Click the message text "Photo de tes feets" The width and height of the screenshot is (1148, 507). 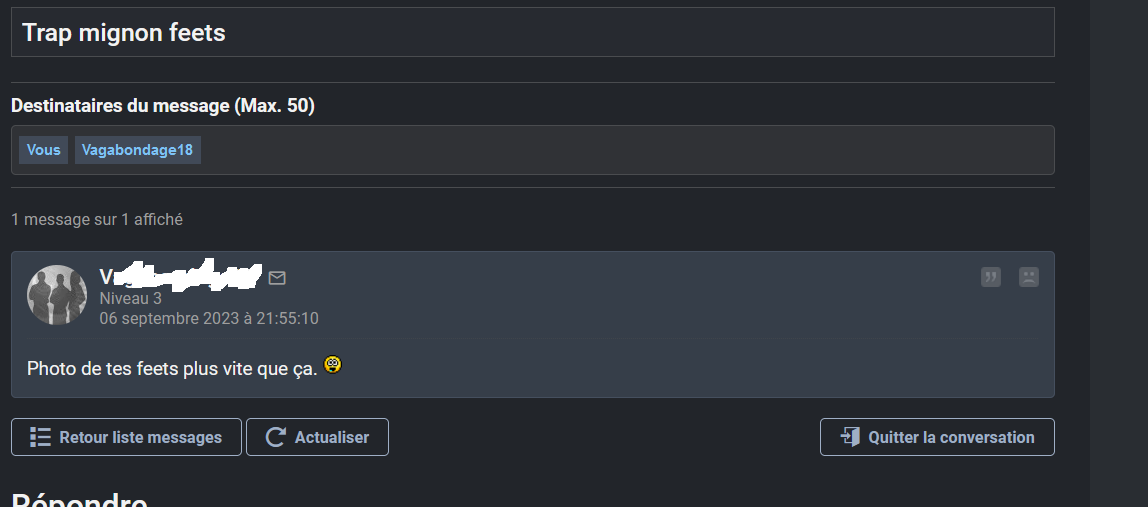click(x=172, y=368)
